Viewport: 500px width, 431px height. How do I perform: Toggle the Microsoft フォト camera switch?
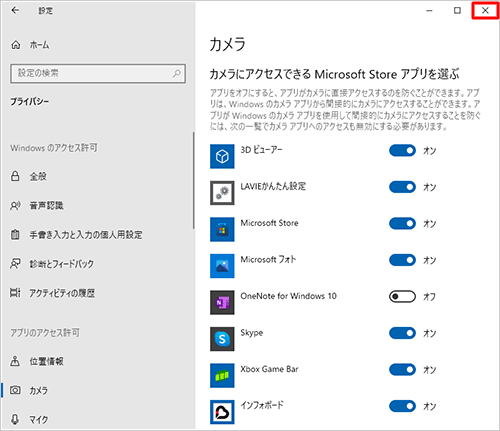(402, 260)
